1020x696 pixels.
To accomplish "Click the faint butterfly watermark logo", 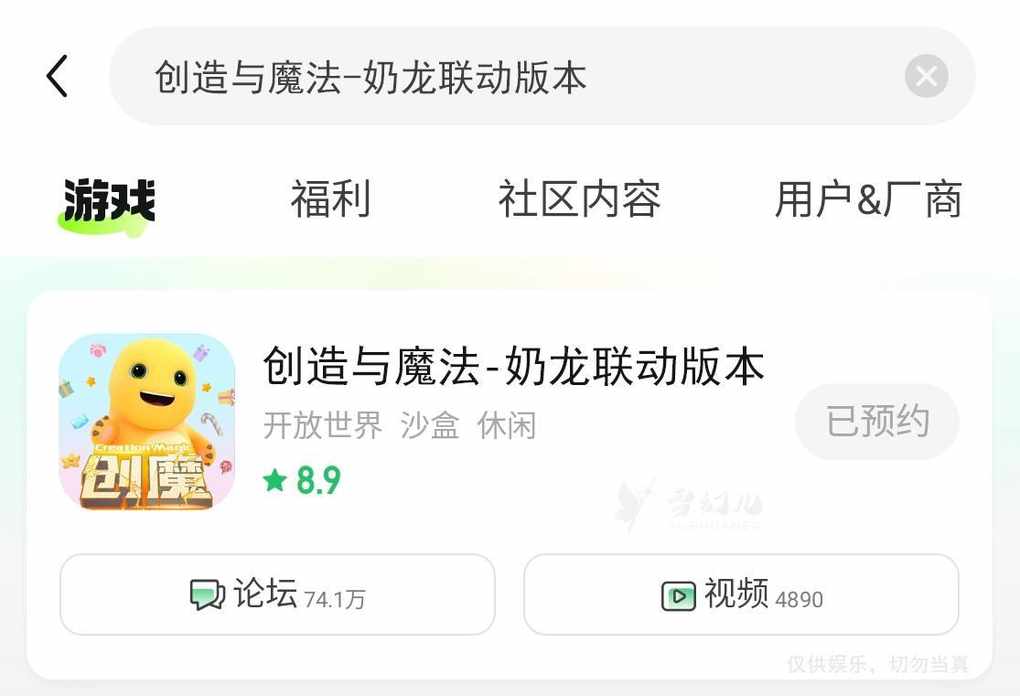I will 634,504.
